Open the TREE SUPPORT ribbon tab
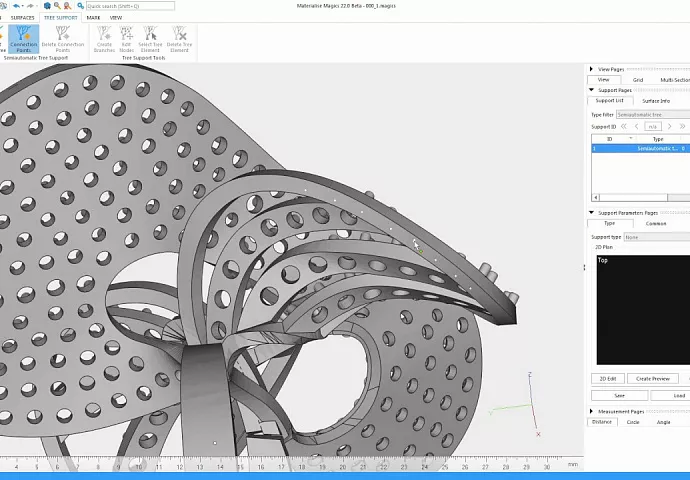 (x=61, y=18)
